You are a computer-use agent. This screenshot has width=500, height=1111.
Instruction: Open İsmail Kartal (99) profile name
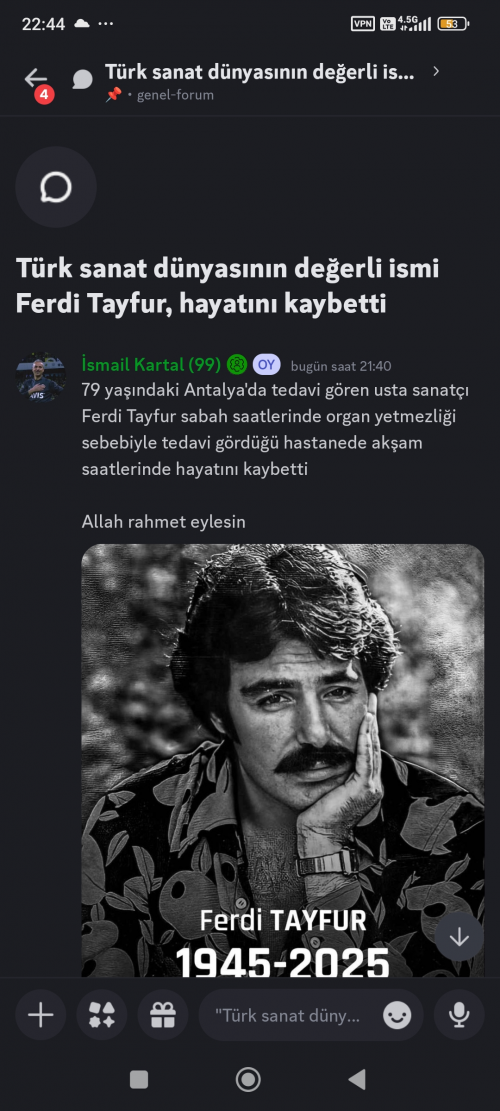(151, 365)
